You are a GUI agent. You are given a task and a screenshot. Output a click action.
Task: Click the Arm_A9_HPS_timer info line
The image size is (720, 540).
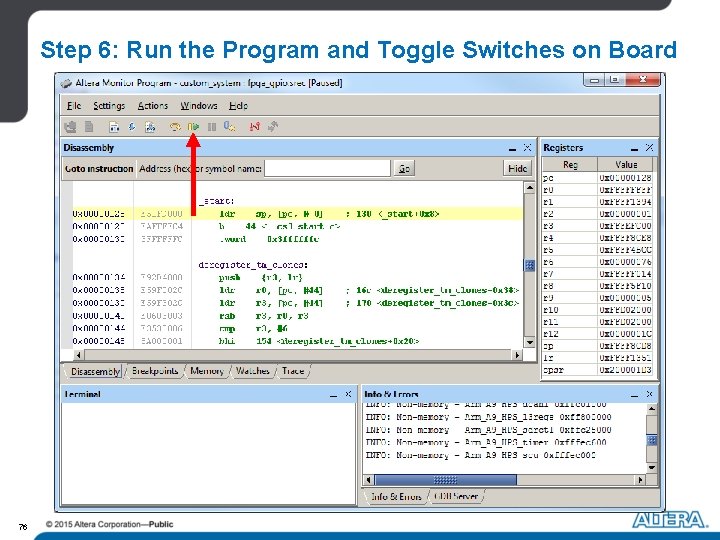click(x=486, y=443)
